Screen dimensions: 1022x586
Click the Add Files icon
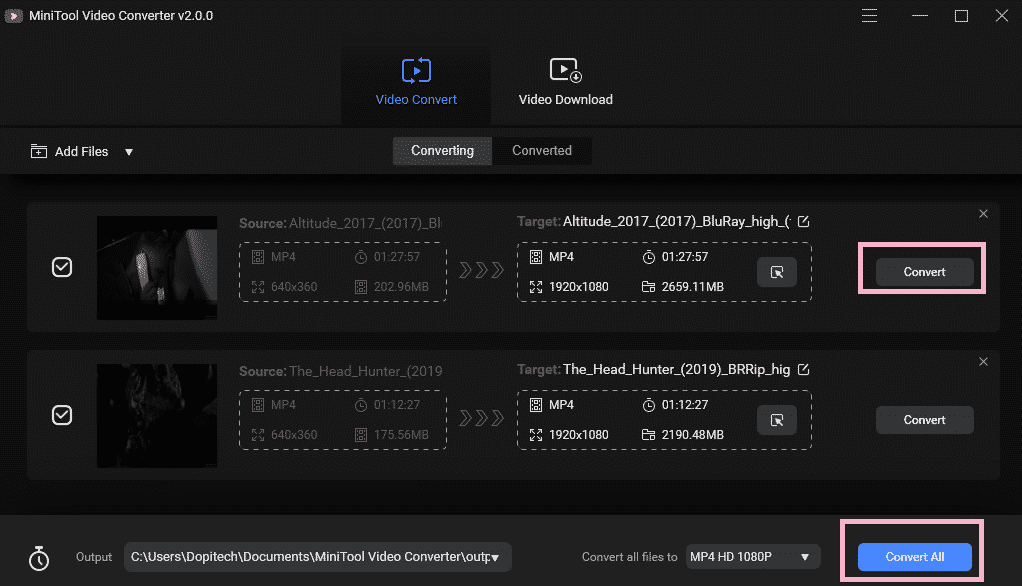[39, 151]
